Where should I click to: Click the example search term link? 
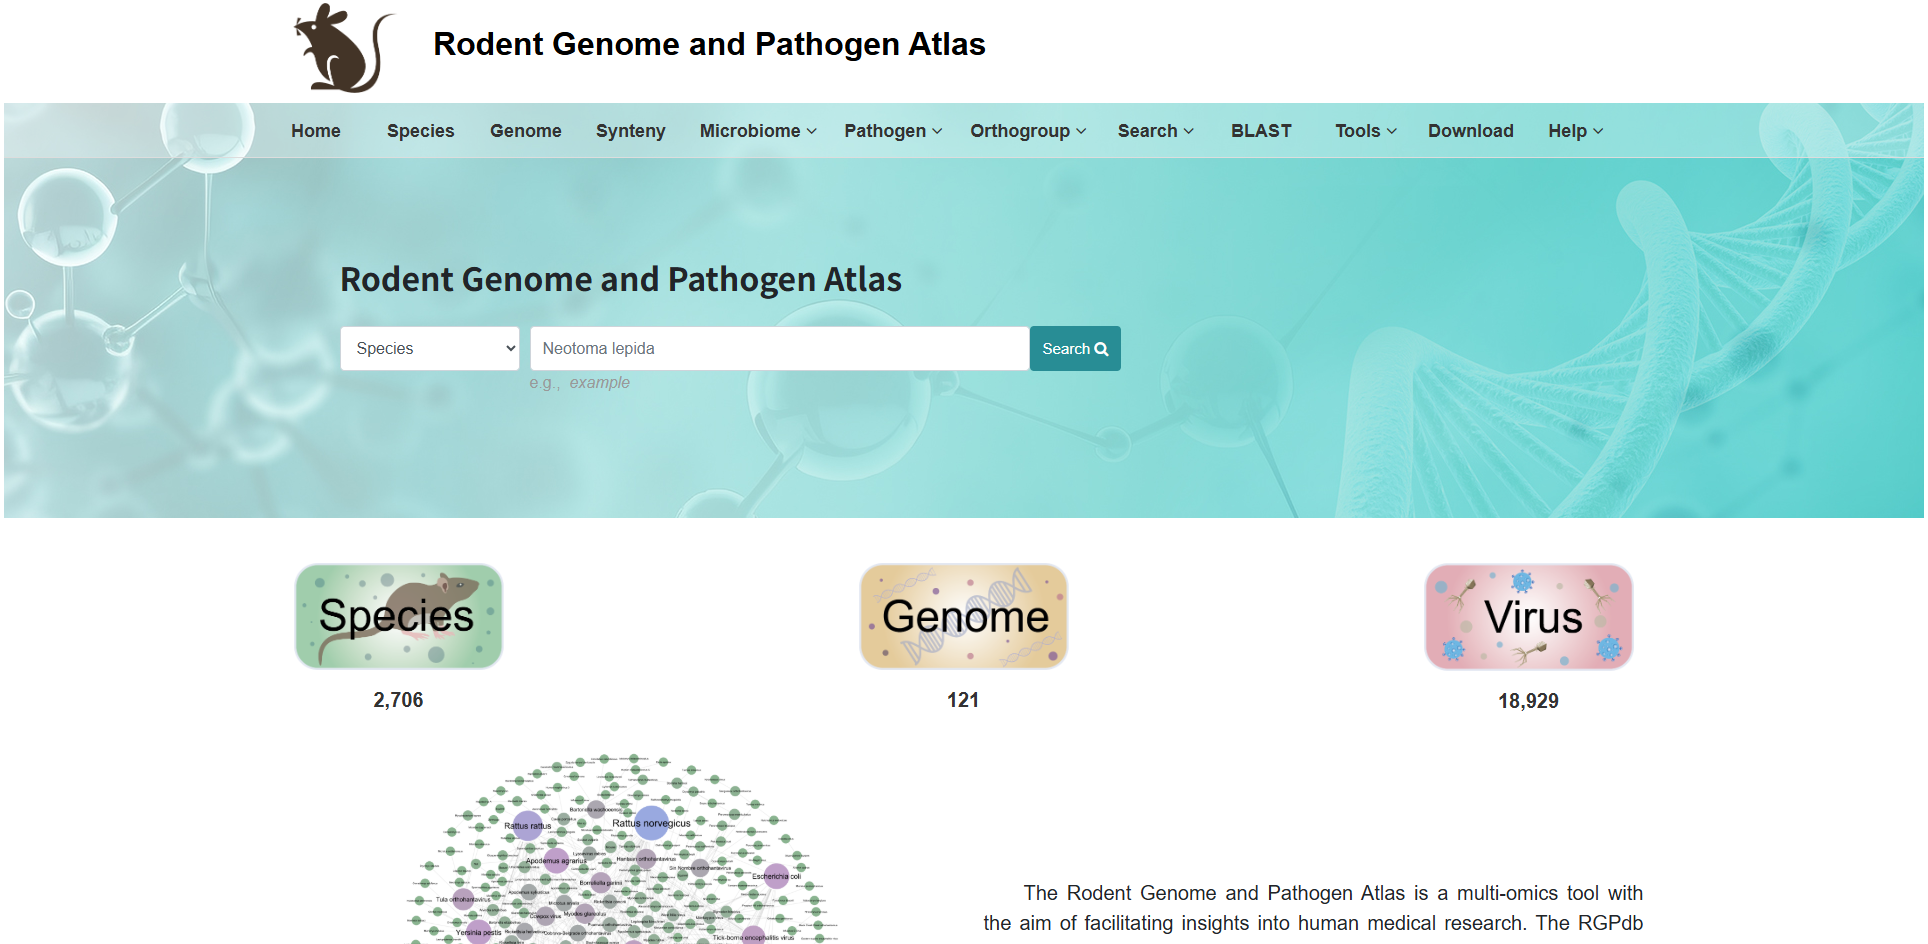coord(600,383)
